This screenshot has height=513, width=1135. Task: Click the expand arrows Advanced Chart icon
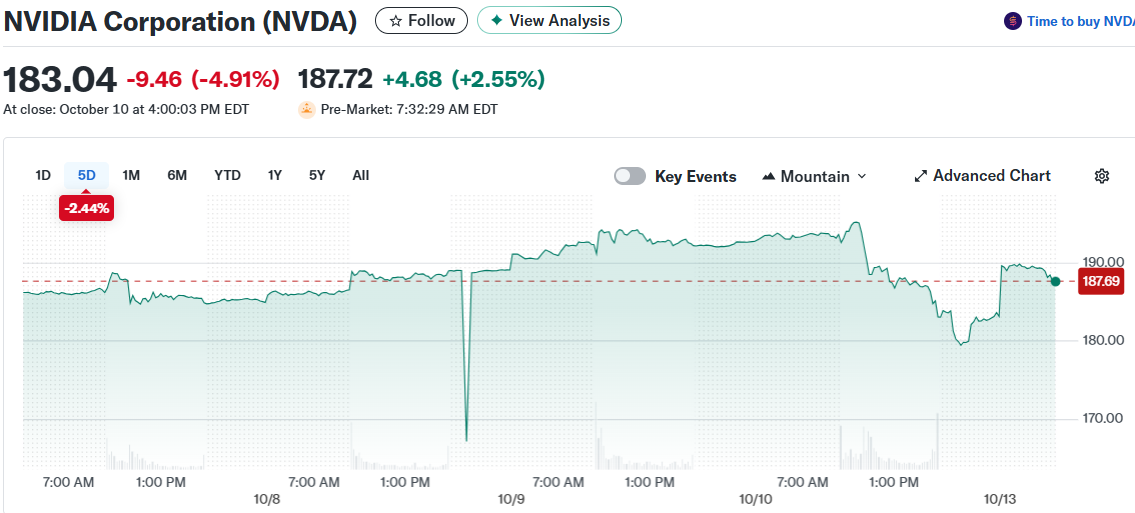pos(921,176)
